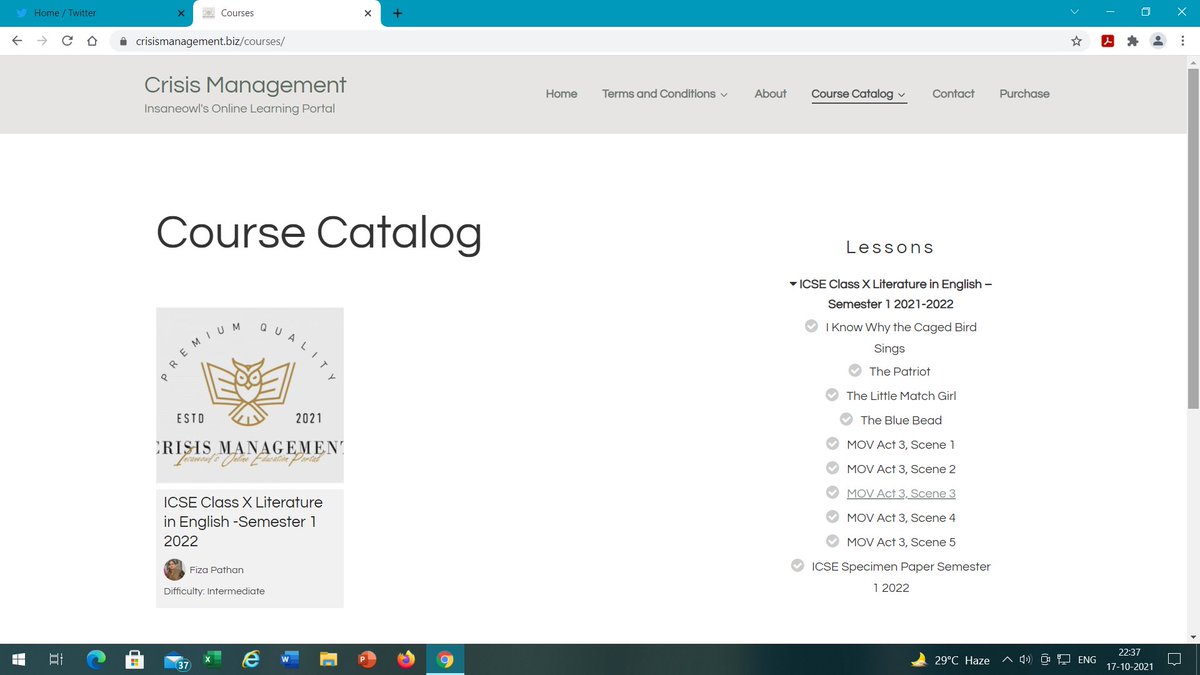1200x675 pixels.
Task: Collapse the ICSE Class X lessons triangle
Action: tap(793, 285)
